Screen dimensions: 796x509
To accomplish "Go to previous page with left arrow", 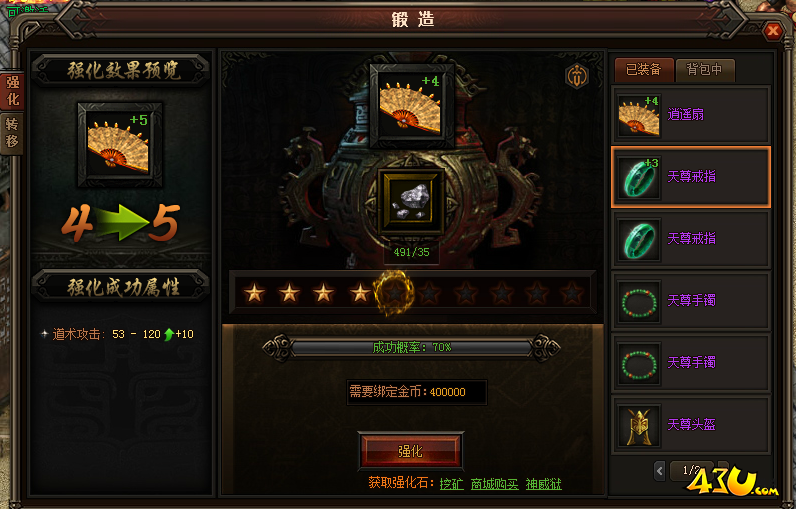I will [659, 471].
